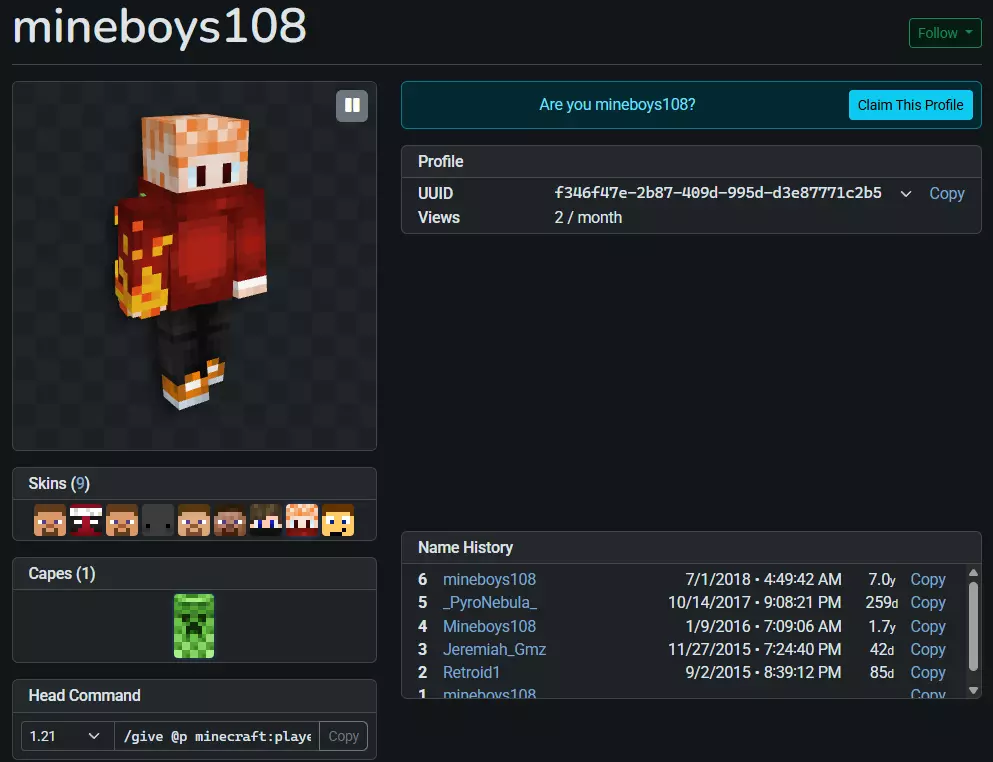Click Claim This Profile button
993x762 pixels.
(x=910, y=105)
